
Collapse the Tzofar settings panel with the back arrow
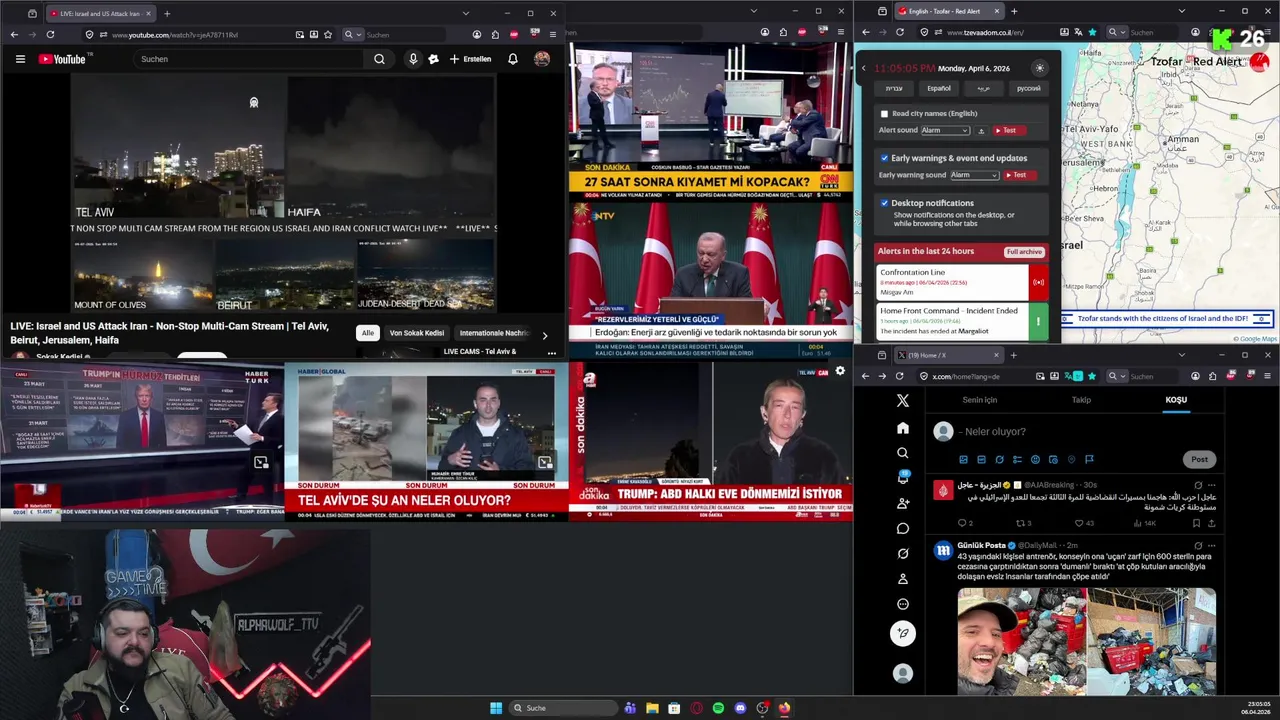tap(864, 68)
